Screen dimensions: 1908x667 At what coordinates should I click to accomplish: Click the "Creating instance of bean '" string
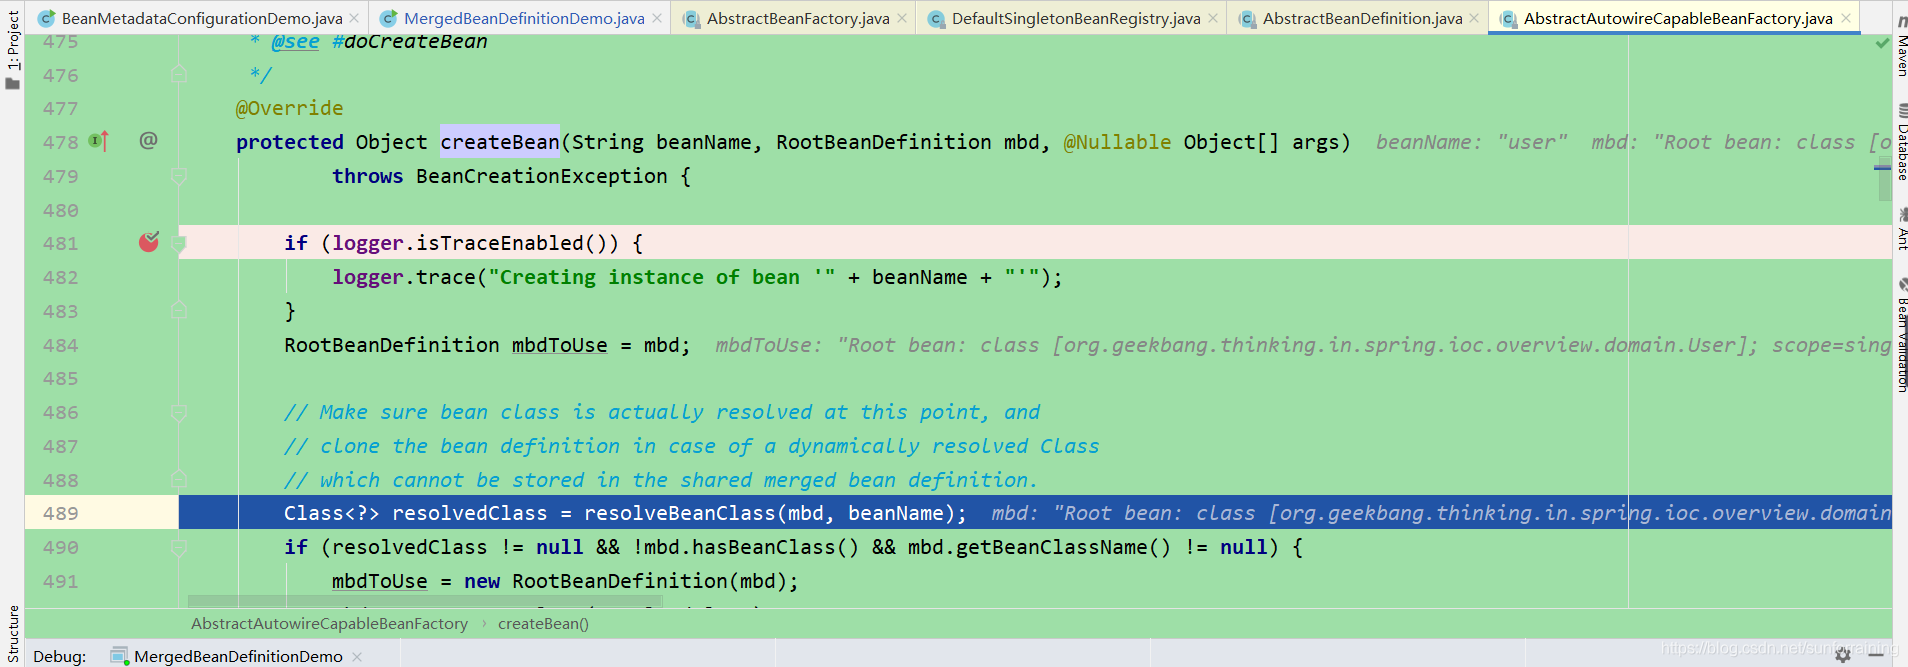[x=661, y=277]
